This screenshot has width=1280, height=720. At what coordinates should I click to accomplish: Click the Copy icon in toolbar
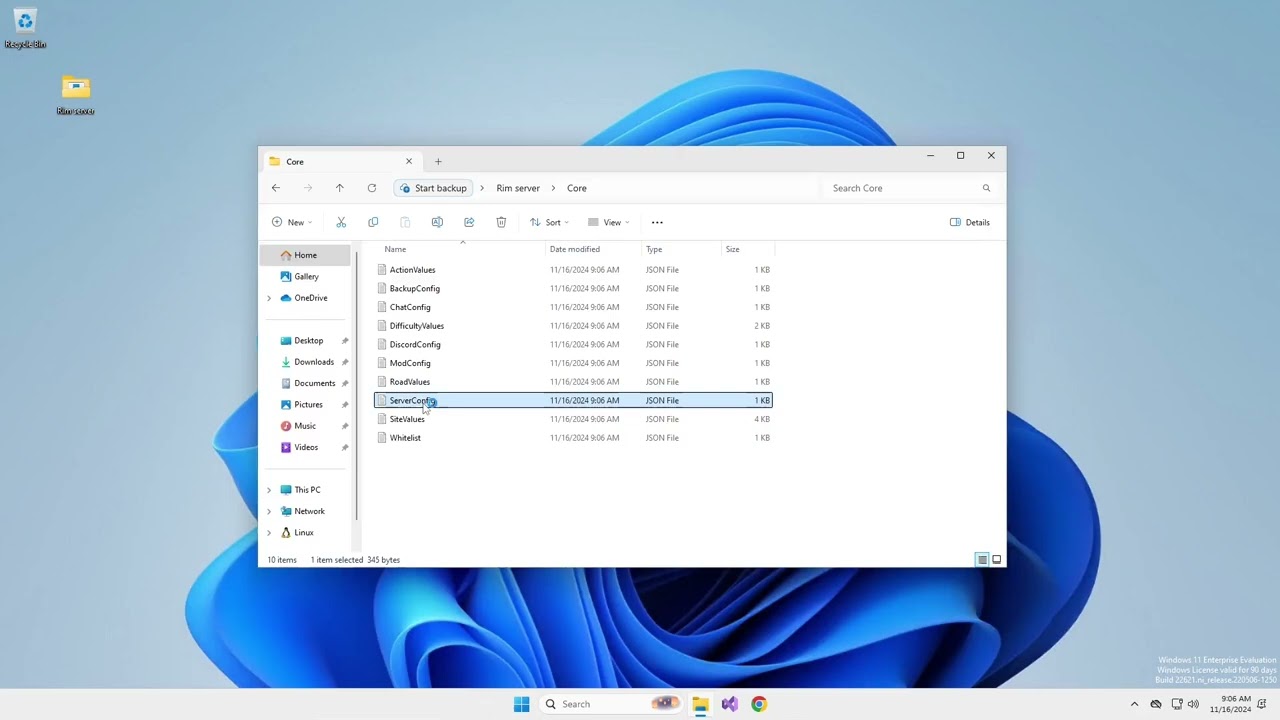pyautogui.click(x=373, y=222)
